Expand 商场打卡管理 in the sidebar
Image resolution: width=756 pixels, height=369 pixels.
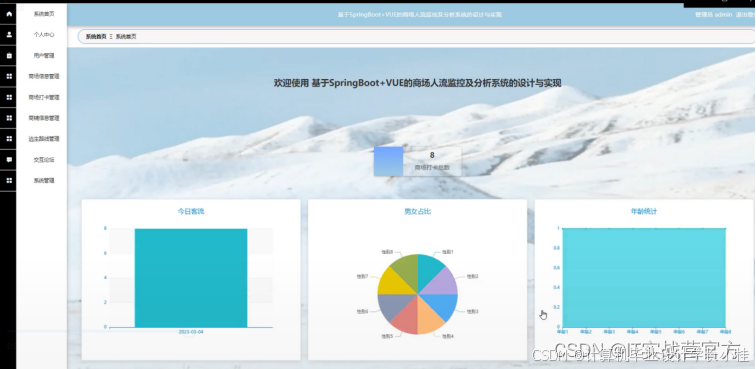pyautogui.click(x=44, y=97)
